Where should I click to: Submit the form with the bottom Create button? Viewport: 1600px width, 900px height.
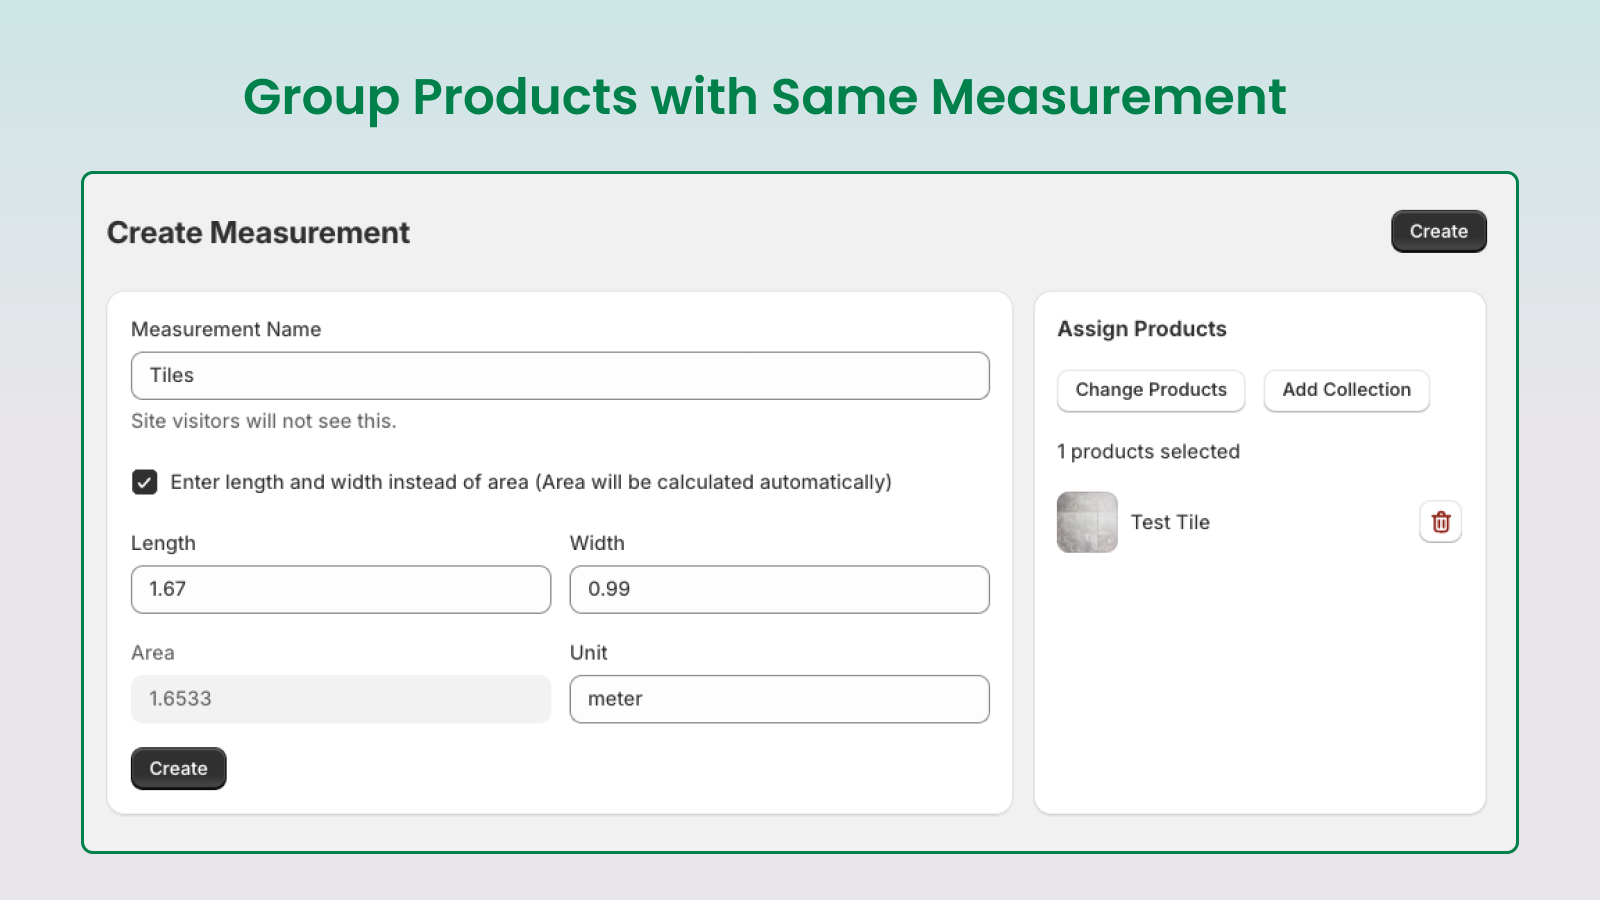178,768
